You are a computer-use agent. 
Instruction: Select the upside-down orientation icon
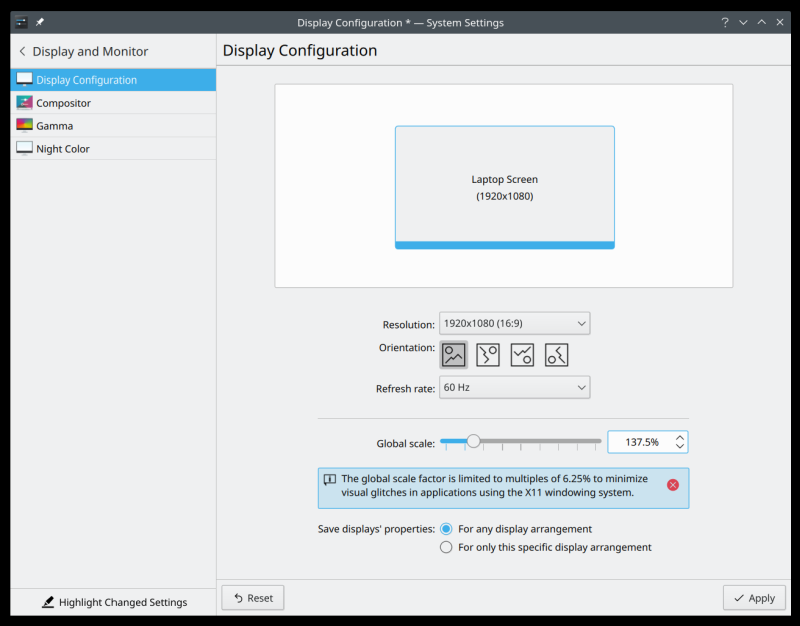[x=522, y=354]
